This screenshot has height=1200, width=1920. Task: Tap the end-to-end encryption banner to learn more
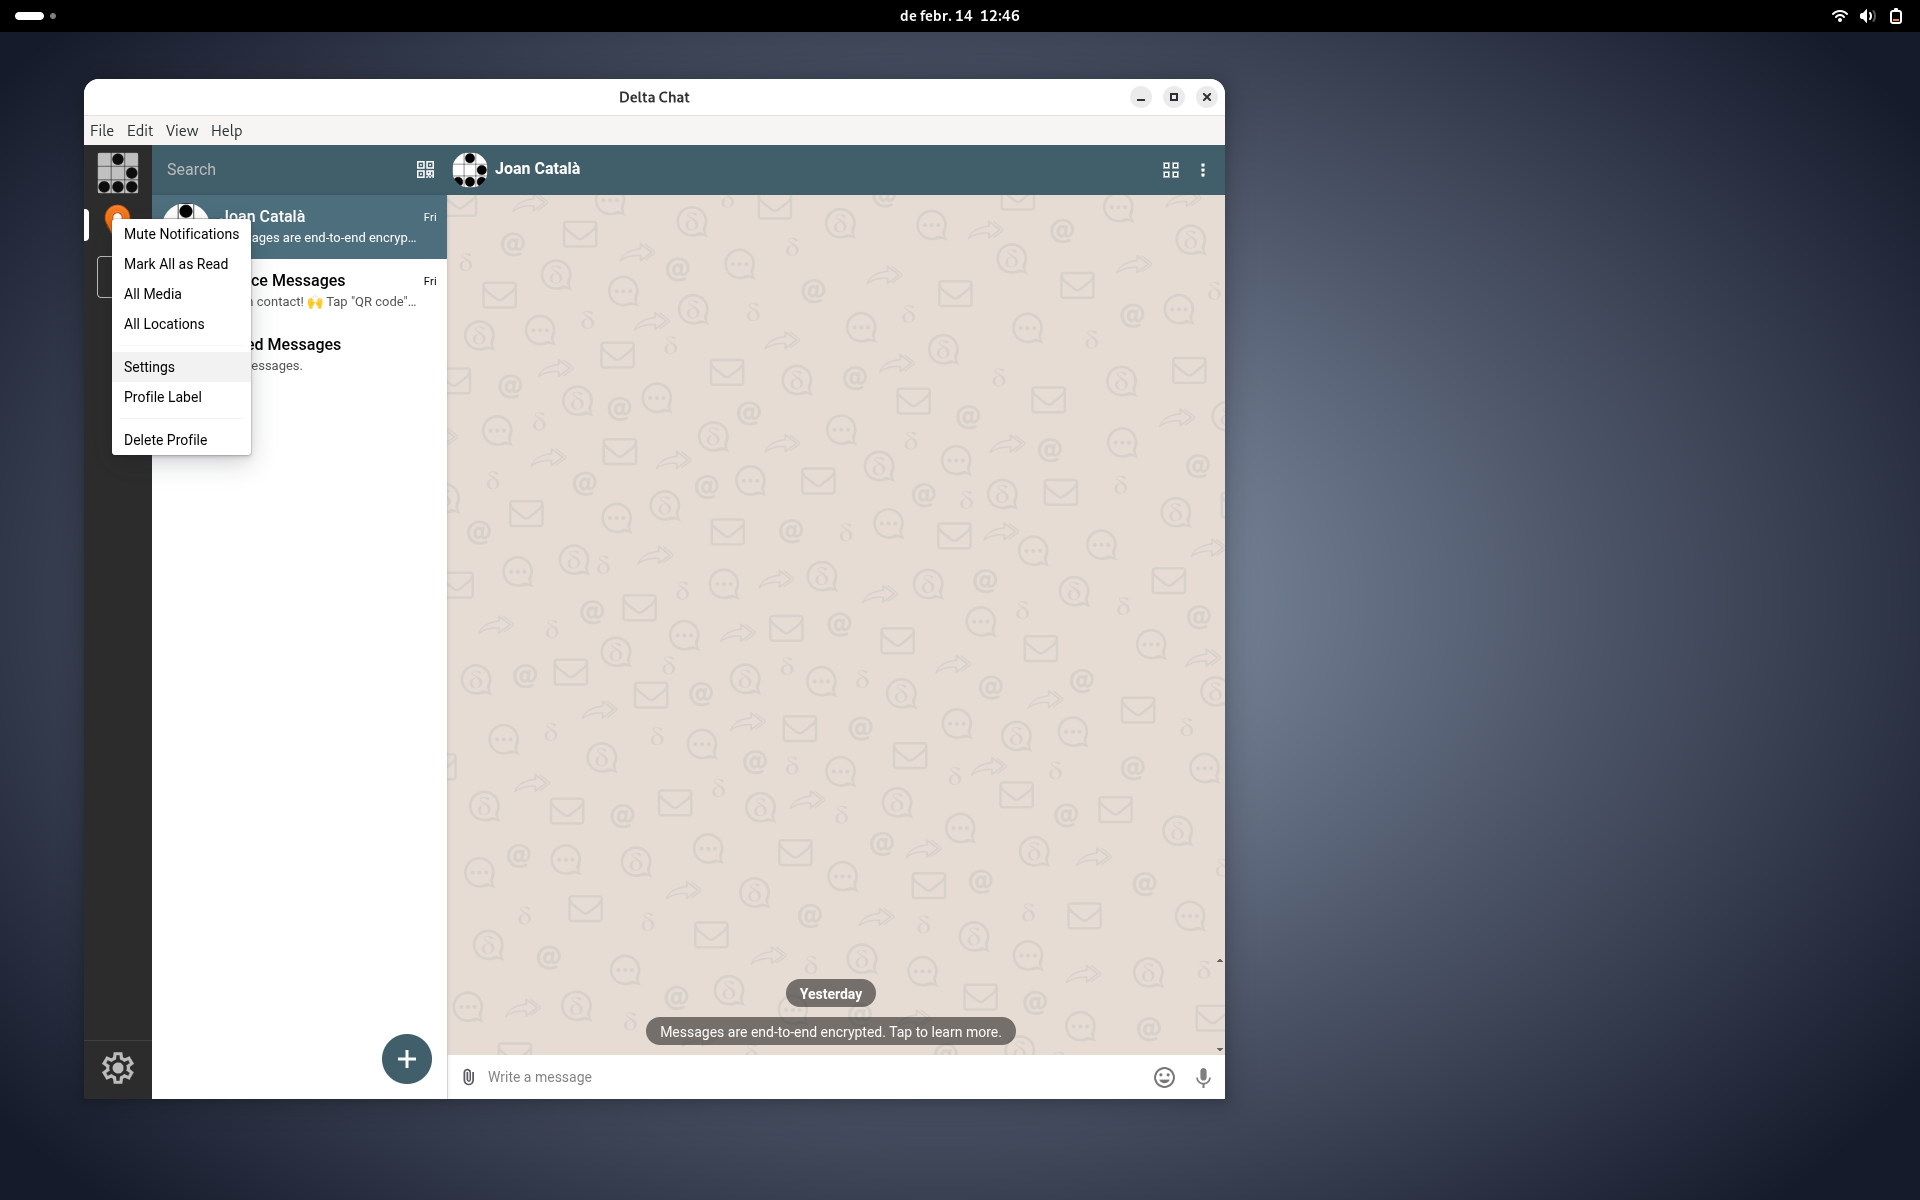pos(830,1031)
